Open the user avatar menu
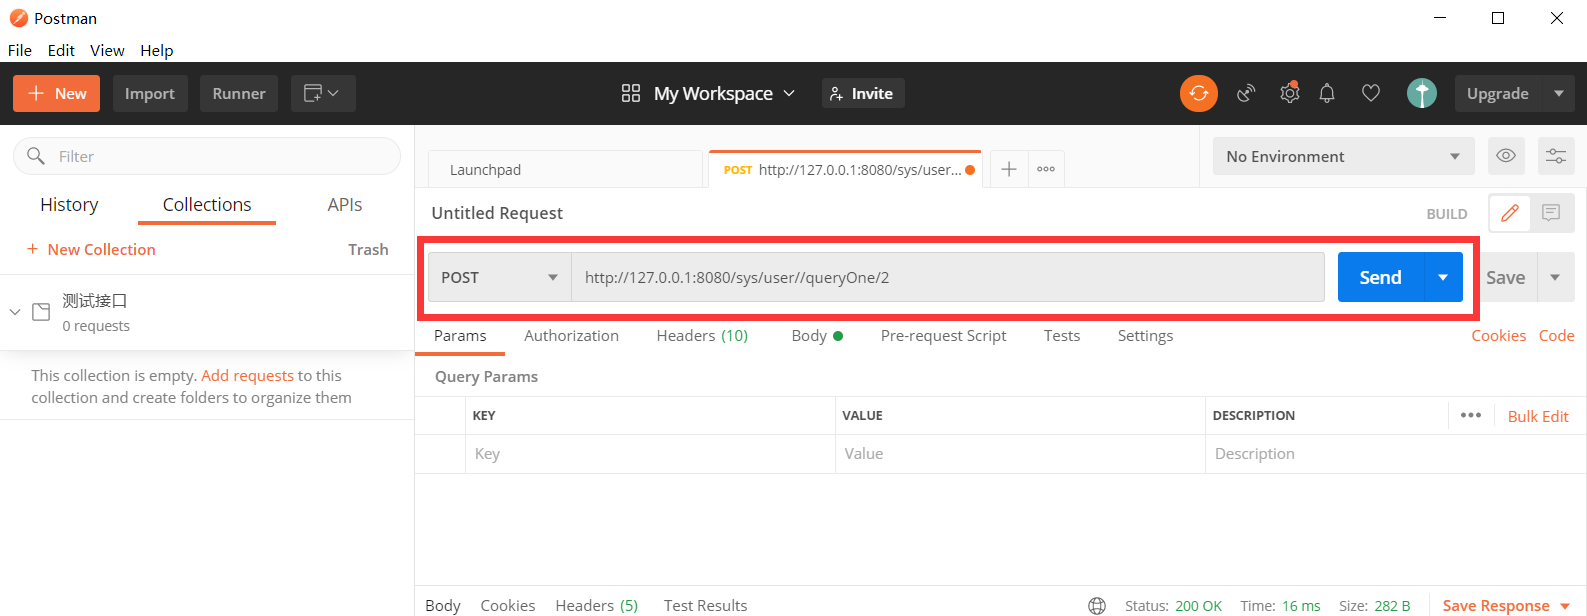The height and width of the screenshot is (616, 1587). (x=1421, y=93)
